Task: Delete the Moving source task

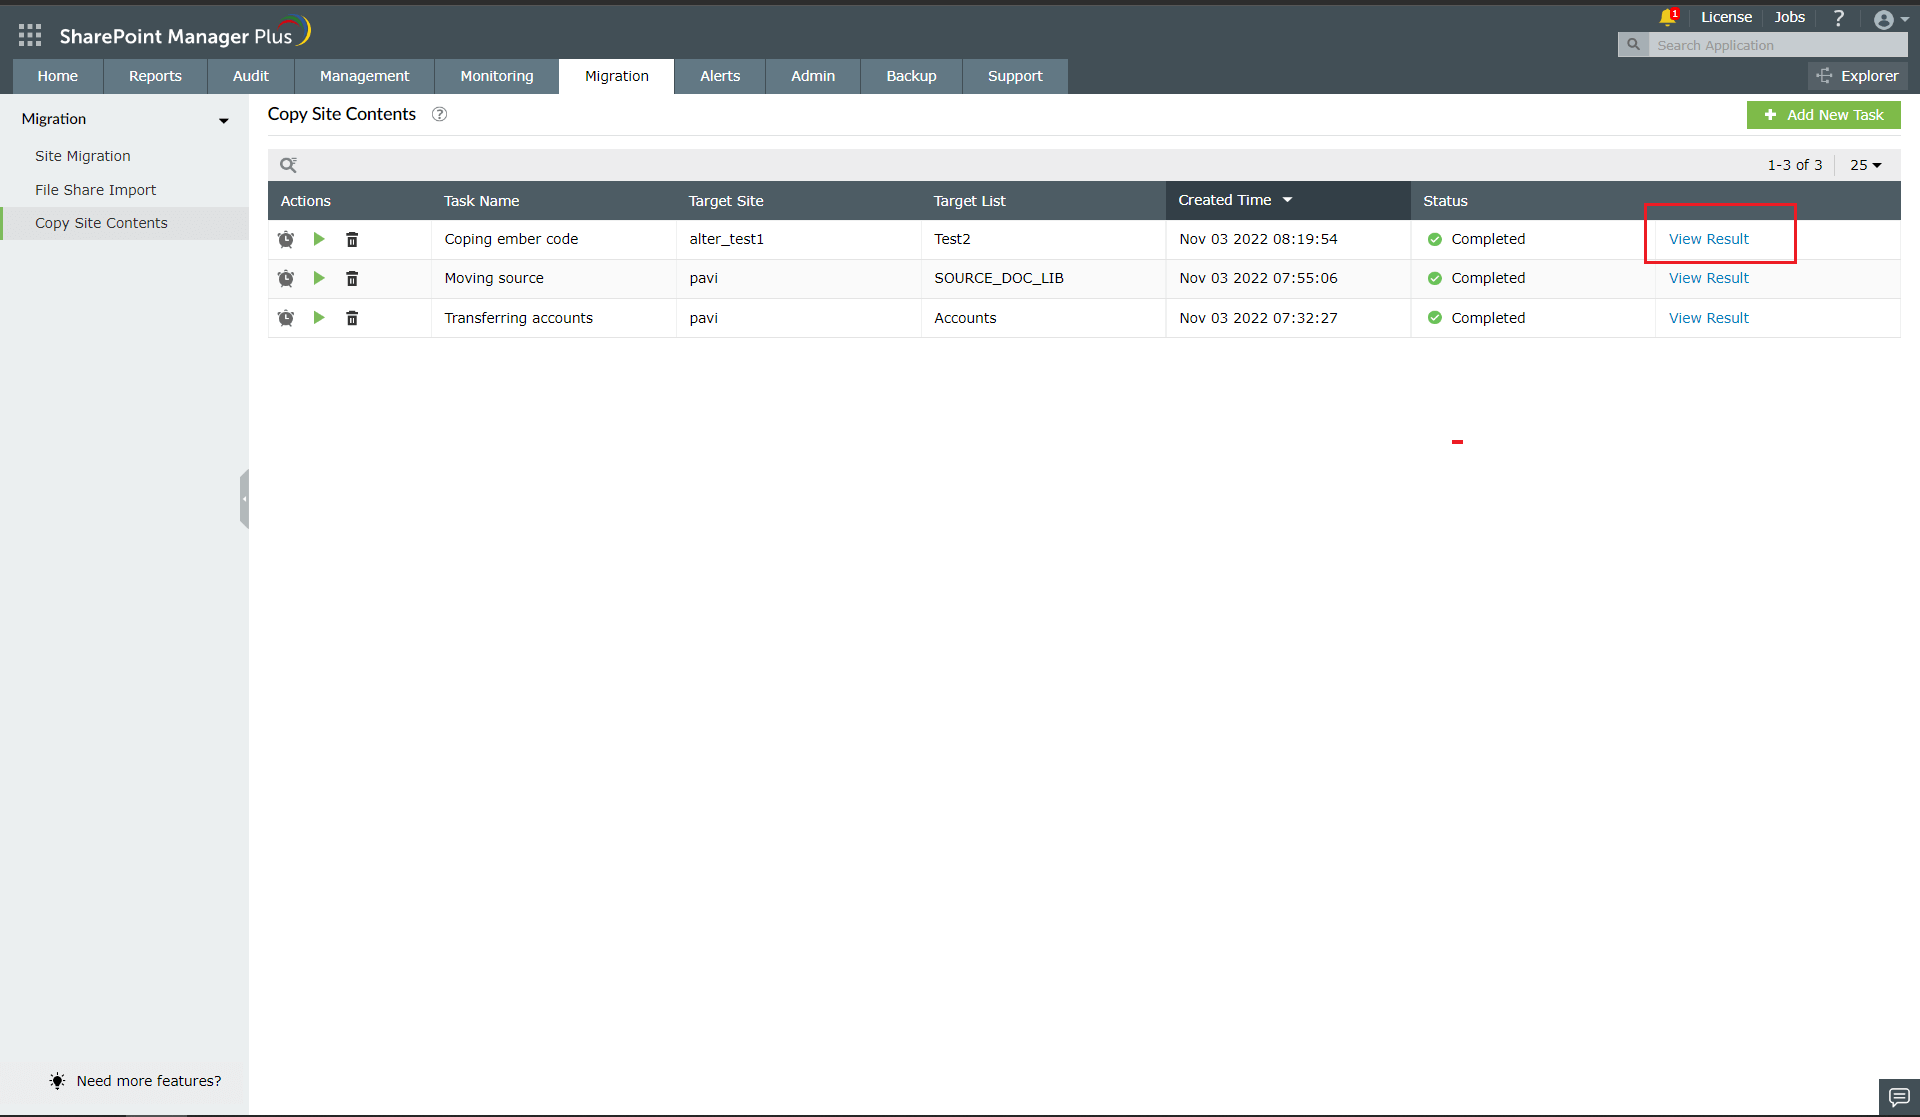Action: 351,278
